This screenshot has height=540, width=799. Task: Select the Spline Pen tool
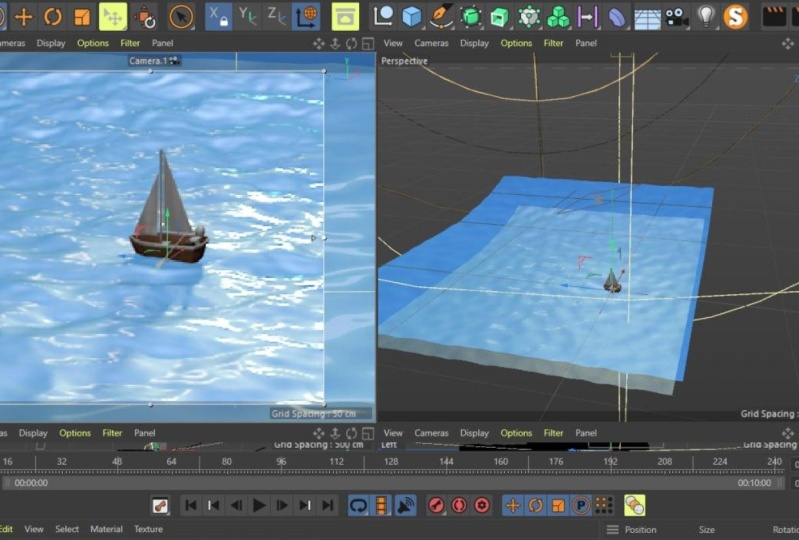click(x=441, y=16)
